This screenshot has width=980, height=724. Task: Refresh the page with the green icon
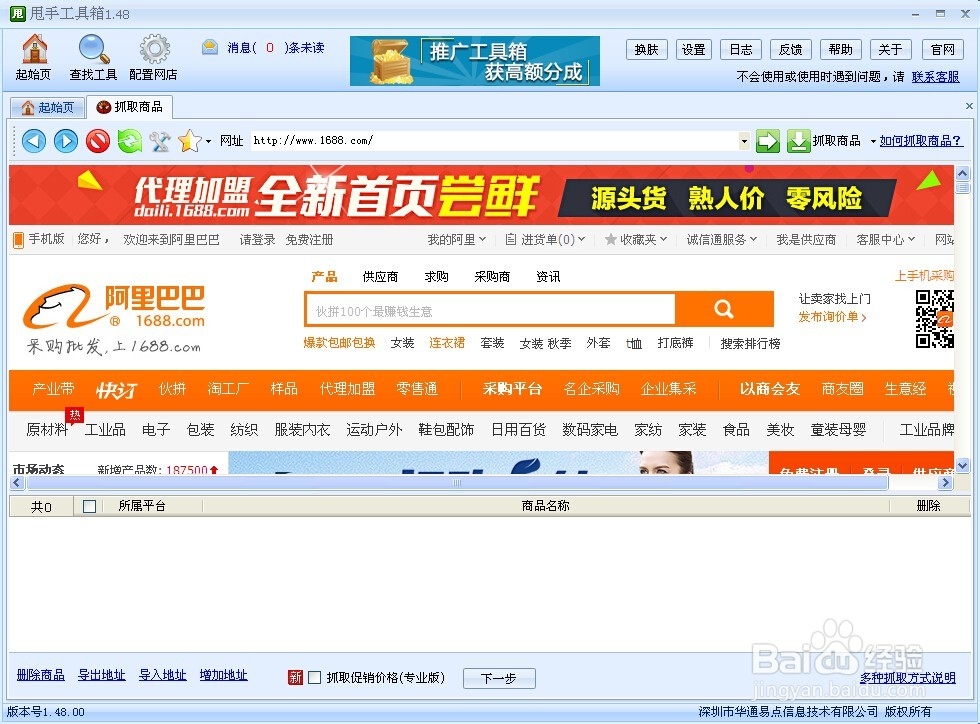pyautogui.click(x=129, y=141)
